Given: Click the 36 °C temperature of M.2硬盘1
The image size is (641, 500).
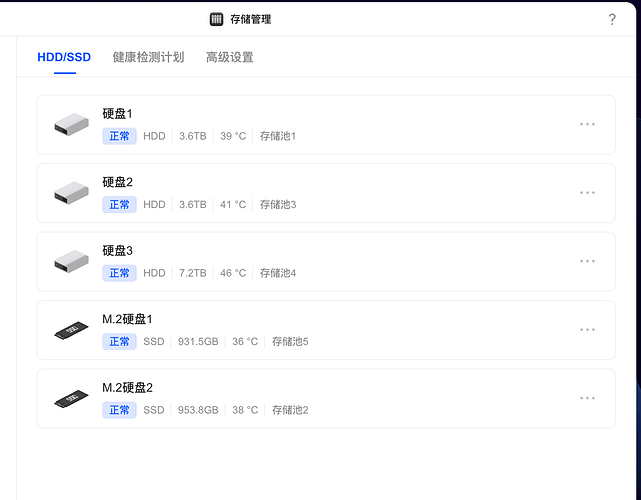Looking at the screenshot, I should [x=245, y=341].
